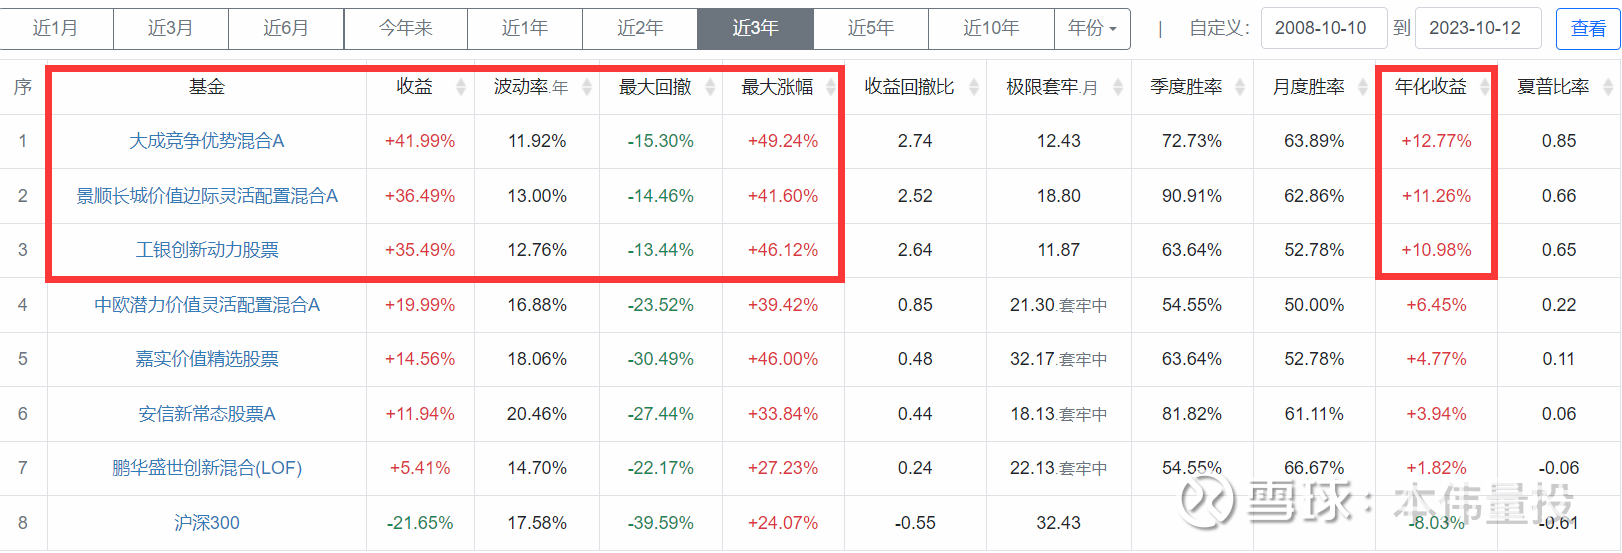
Task: Sort by 季度胜率 column sort arrows
Action: pos(1240,88)
